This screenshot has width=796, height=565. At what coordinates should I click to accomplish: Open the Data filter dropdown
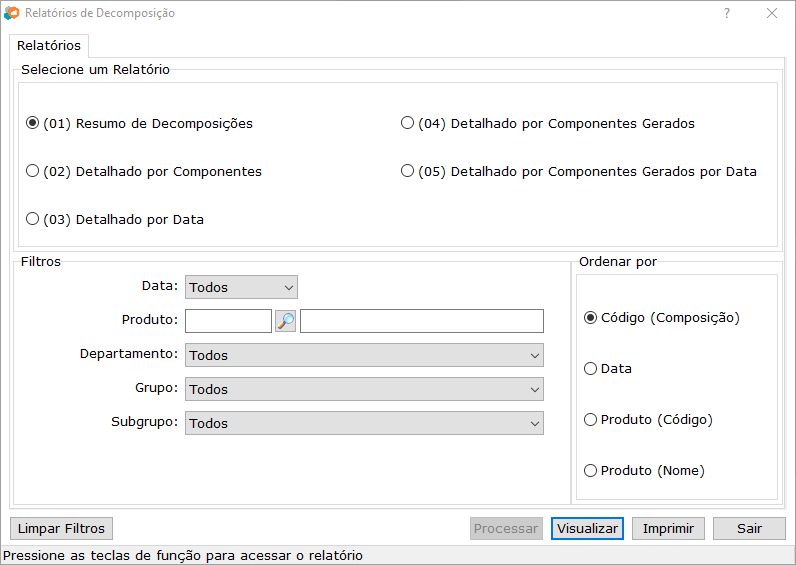(241, 287)
